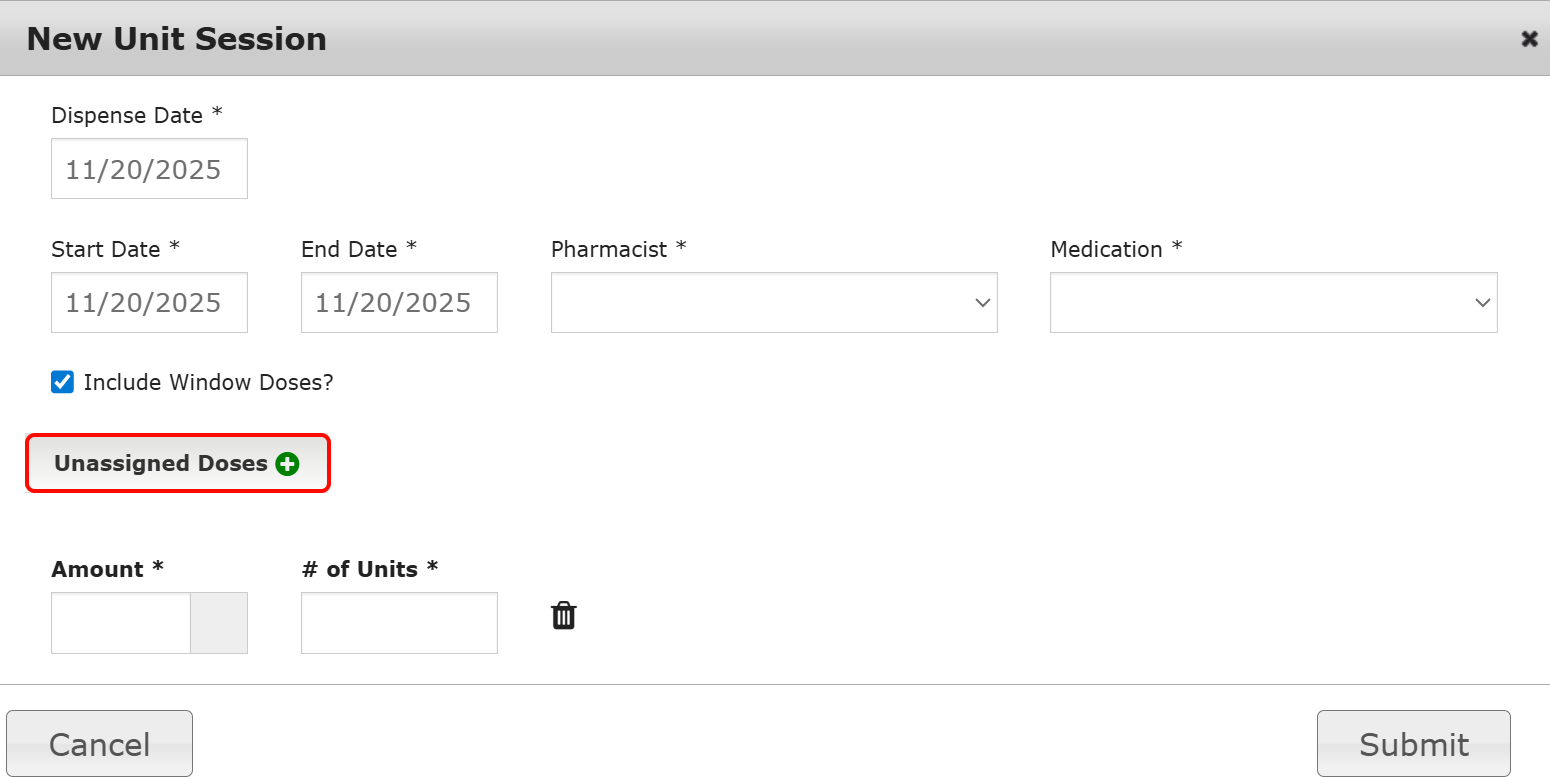This screenshot has width=1550, height=777.
Task: Expand the Medication dropdown list
Action: click(x=1273, y=302)
